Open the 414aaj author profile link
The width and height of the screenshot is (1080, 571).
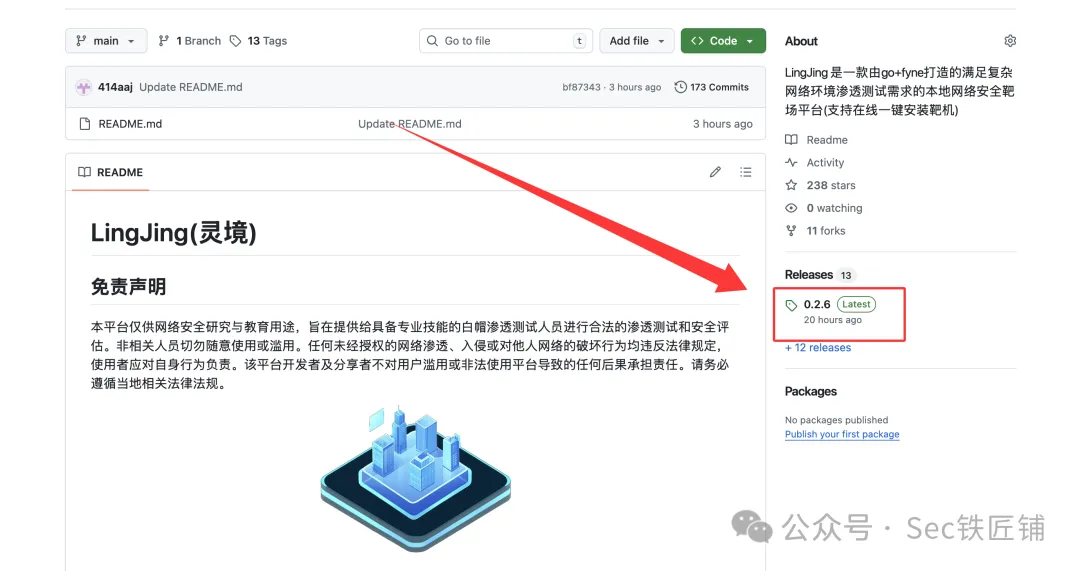(115, 87)
